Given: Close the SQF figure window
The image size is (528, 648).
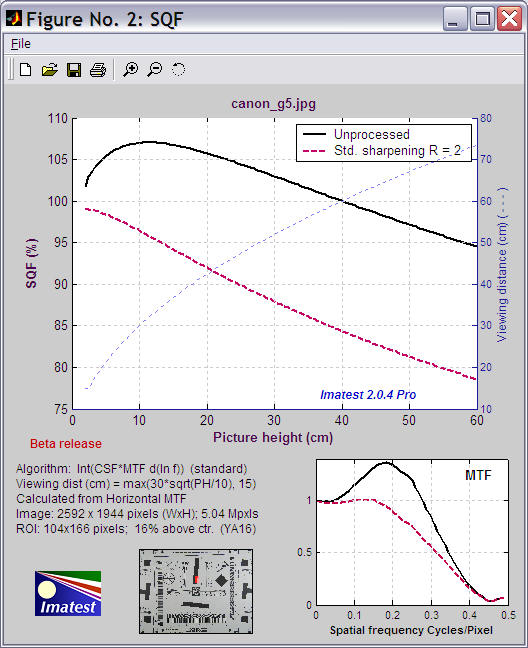Looking at the screenshot, I should tap(509, 19).
